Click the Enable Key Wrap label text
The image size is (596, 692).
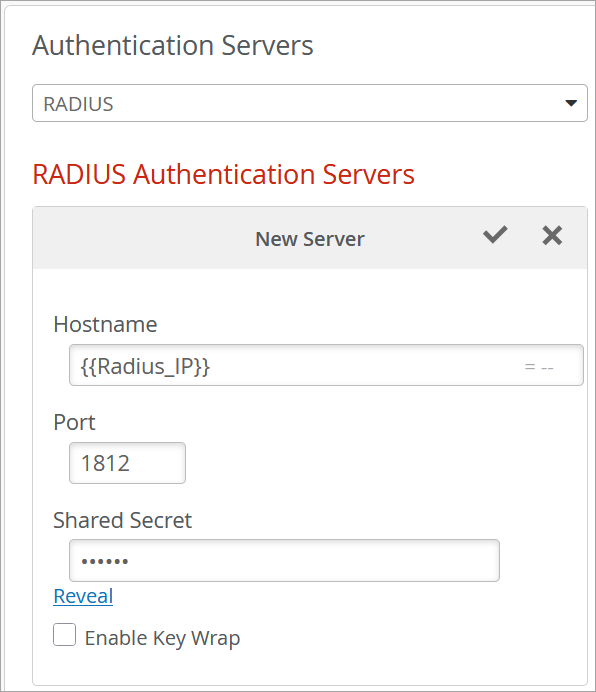[x=162, y=638]
